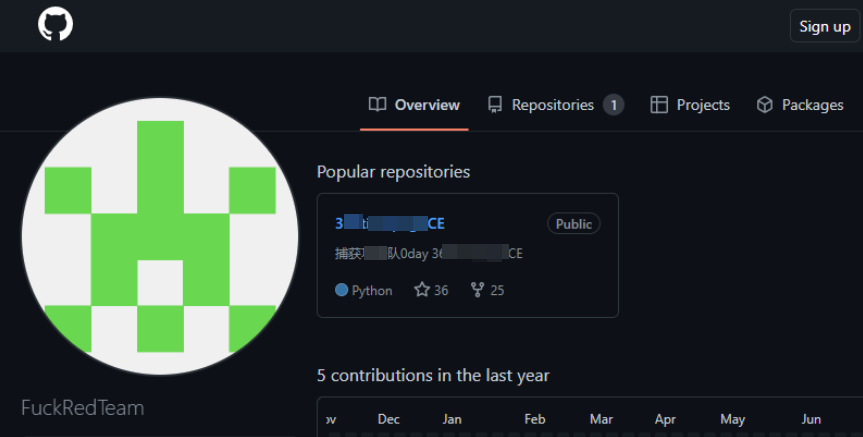
Task: Click the repository icon beside Repositories
Action: coord(495,105)
